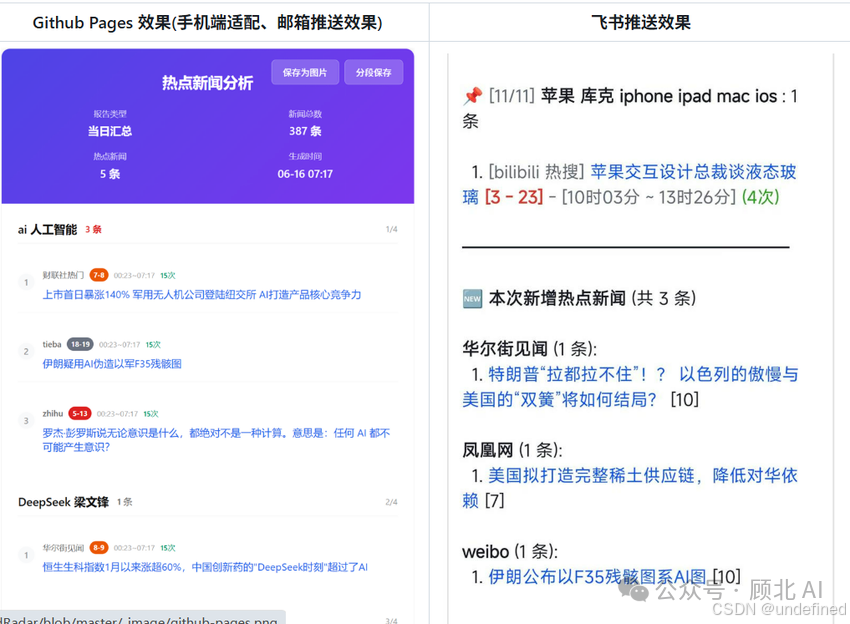Click the 5 条 hot news value
This screenshot has width=850, height=624.
[110, 174]
